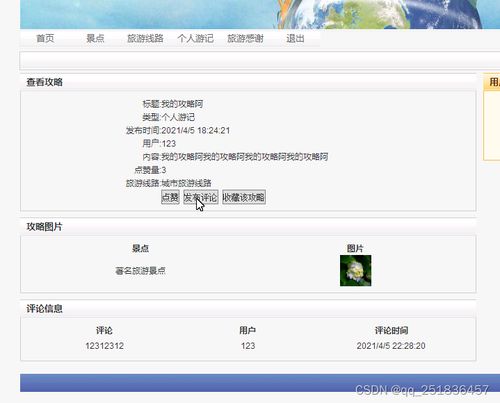
Task: Click the comment text 12312312
Action: click(104, 346)
